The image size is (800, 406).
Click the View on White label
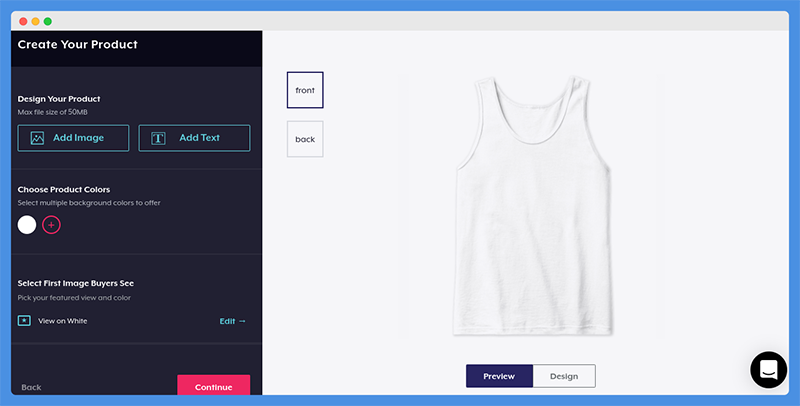tap(63, 321)
